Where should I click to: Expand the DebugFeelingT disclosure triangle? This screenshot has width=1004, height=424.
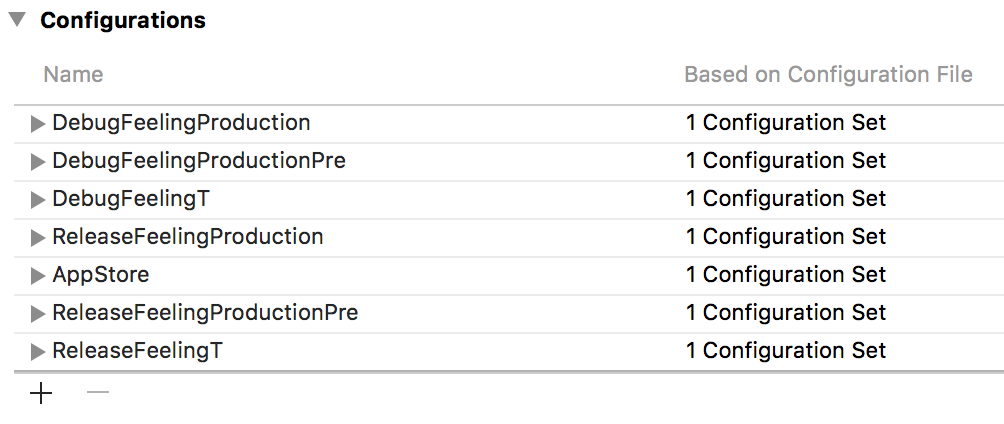pyautogui.click(x=38, y=200)
